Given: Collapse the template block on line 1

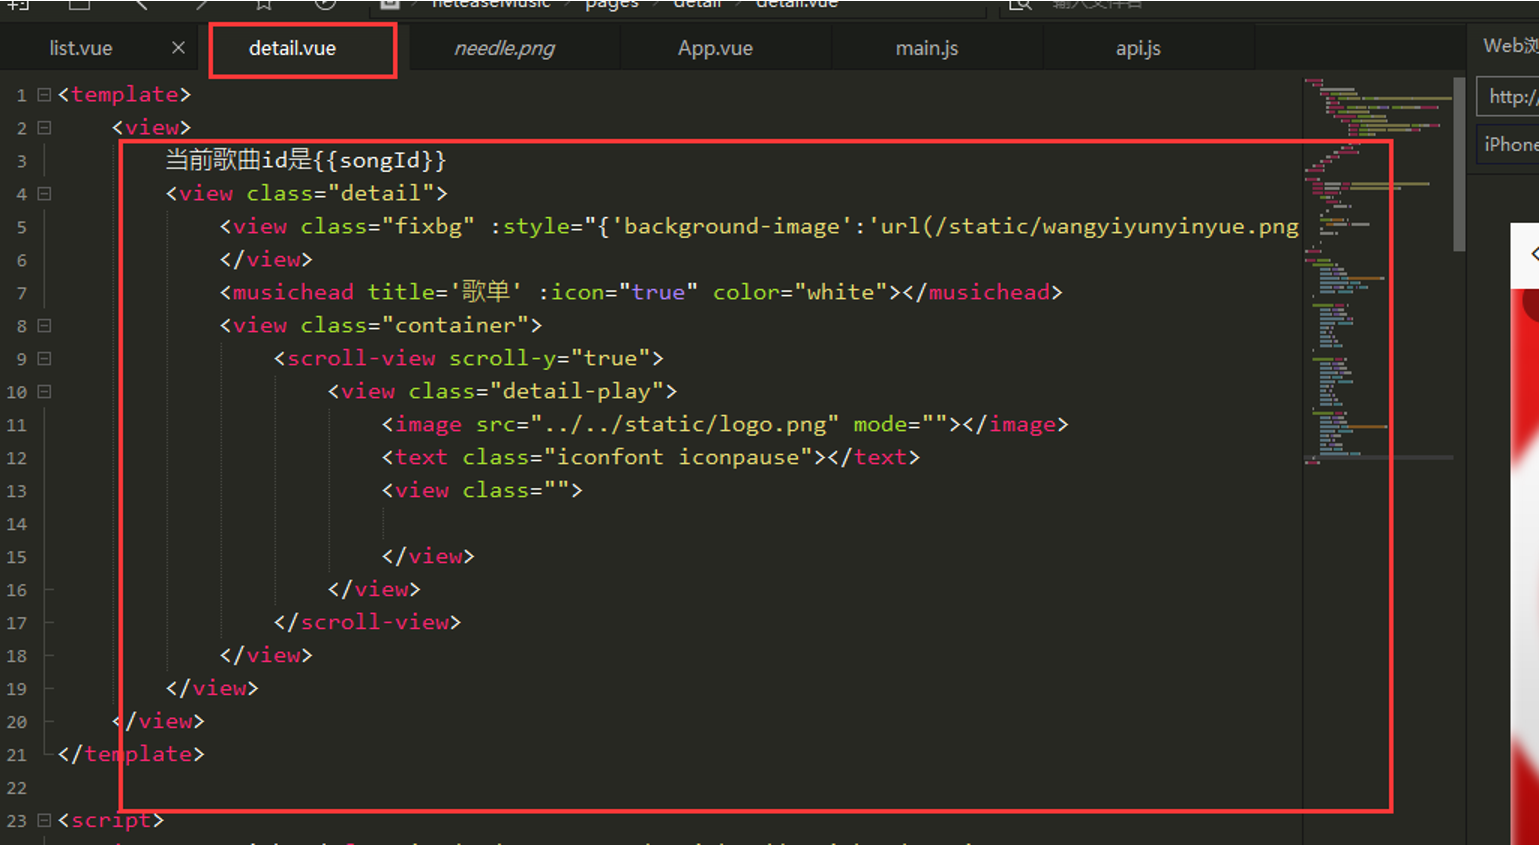Looking at the screenshot, I should (44, 95).
